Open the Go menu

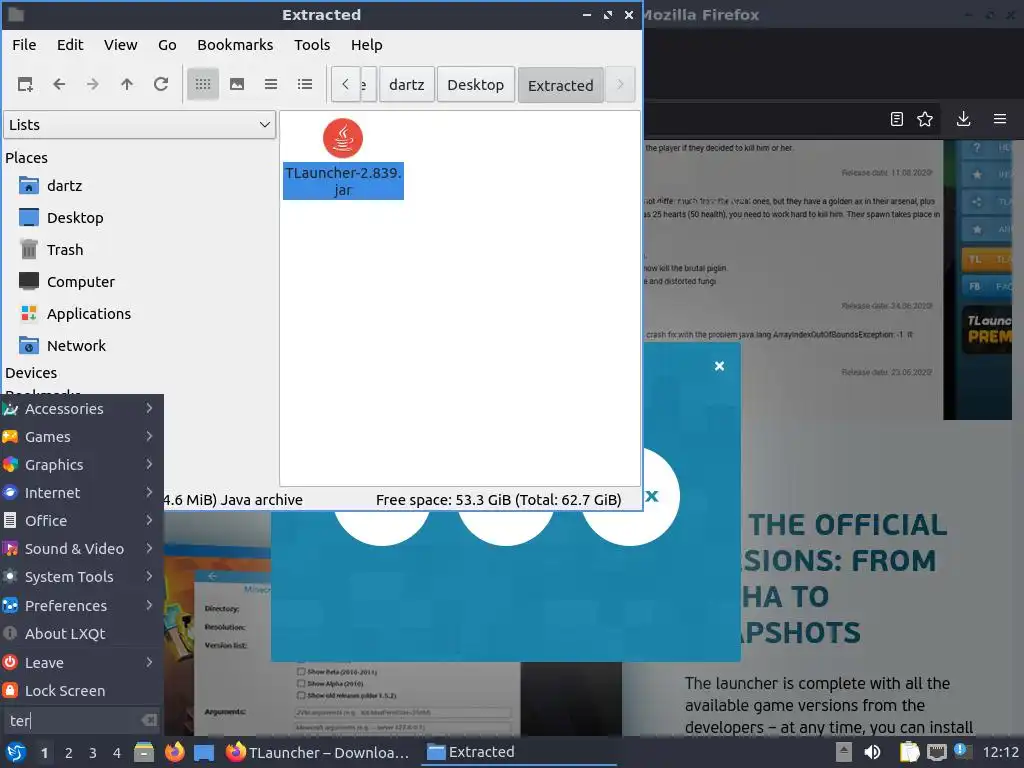pyautogui.click(x=167, y=45)
